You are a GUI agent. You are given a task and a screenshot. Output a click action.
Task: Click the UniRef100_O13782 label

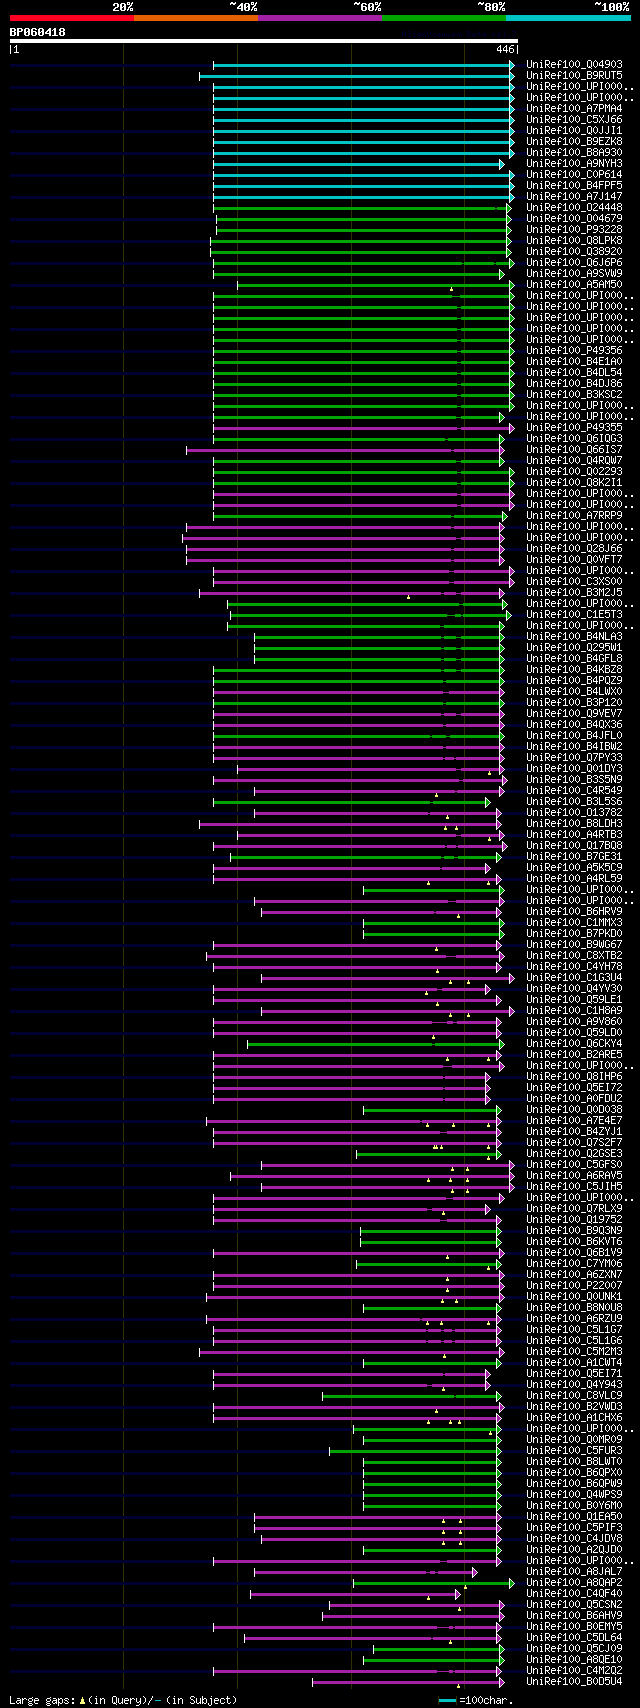coord(574,813)
